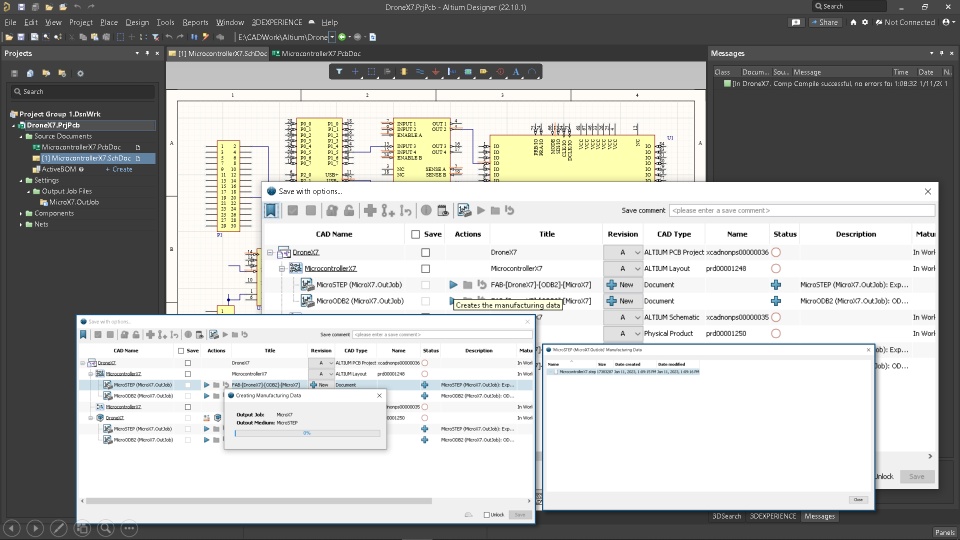Click the play action icon for MicroSTEP in the small Save dialog
This screenshot has width=960, height=540.
(207, 385)
